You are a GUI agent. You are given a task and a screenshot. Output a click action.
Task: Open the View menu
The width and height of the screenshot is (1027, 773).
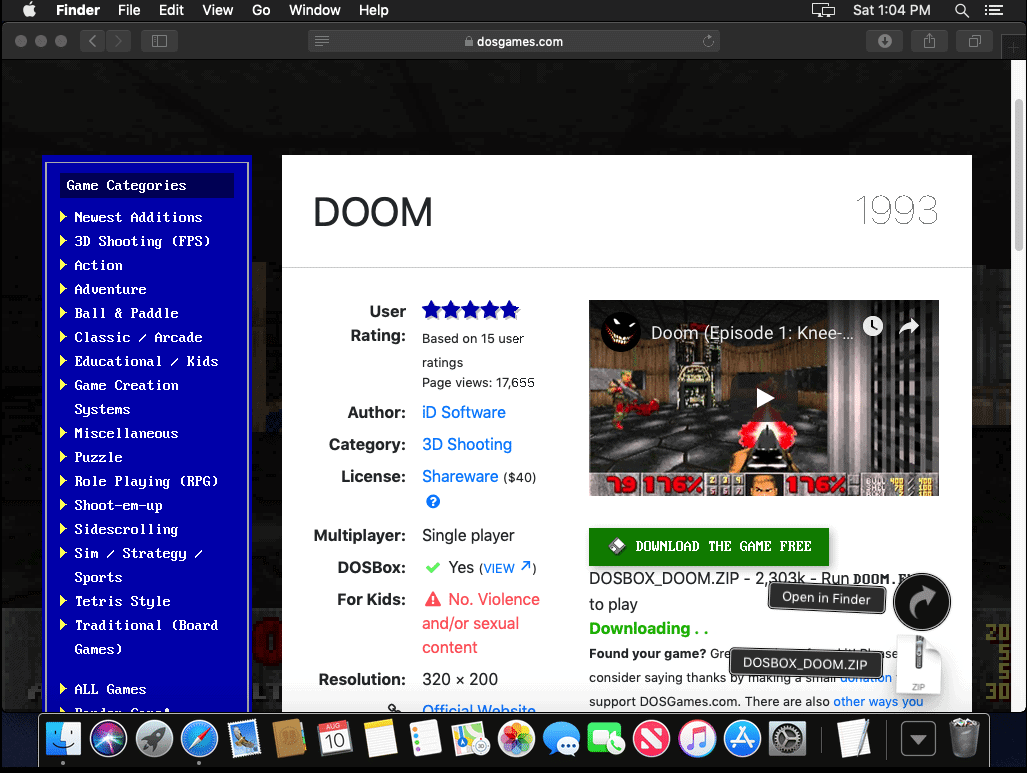click(x=217, y=10)
